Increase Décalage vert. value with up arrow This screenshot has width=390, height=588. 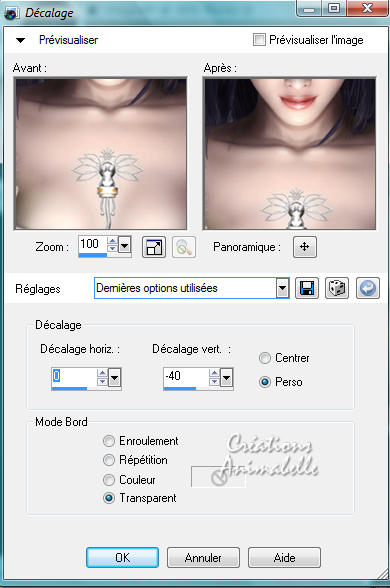coord(214,372)
